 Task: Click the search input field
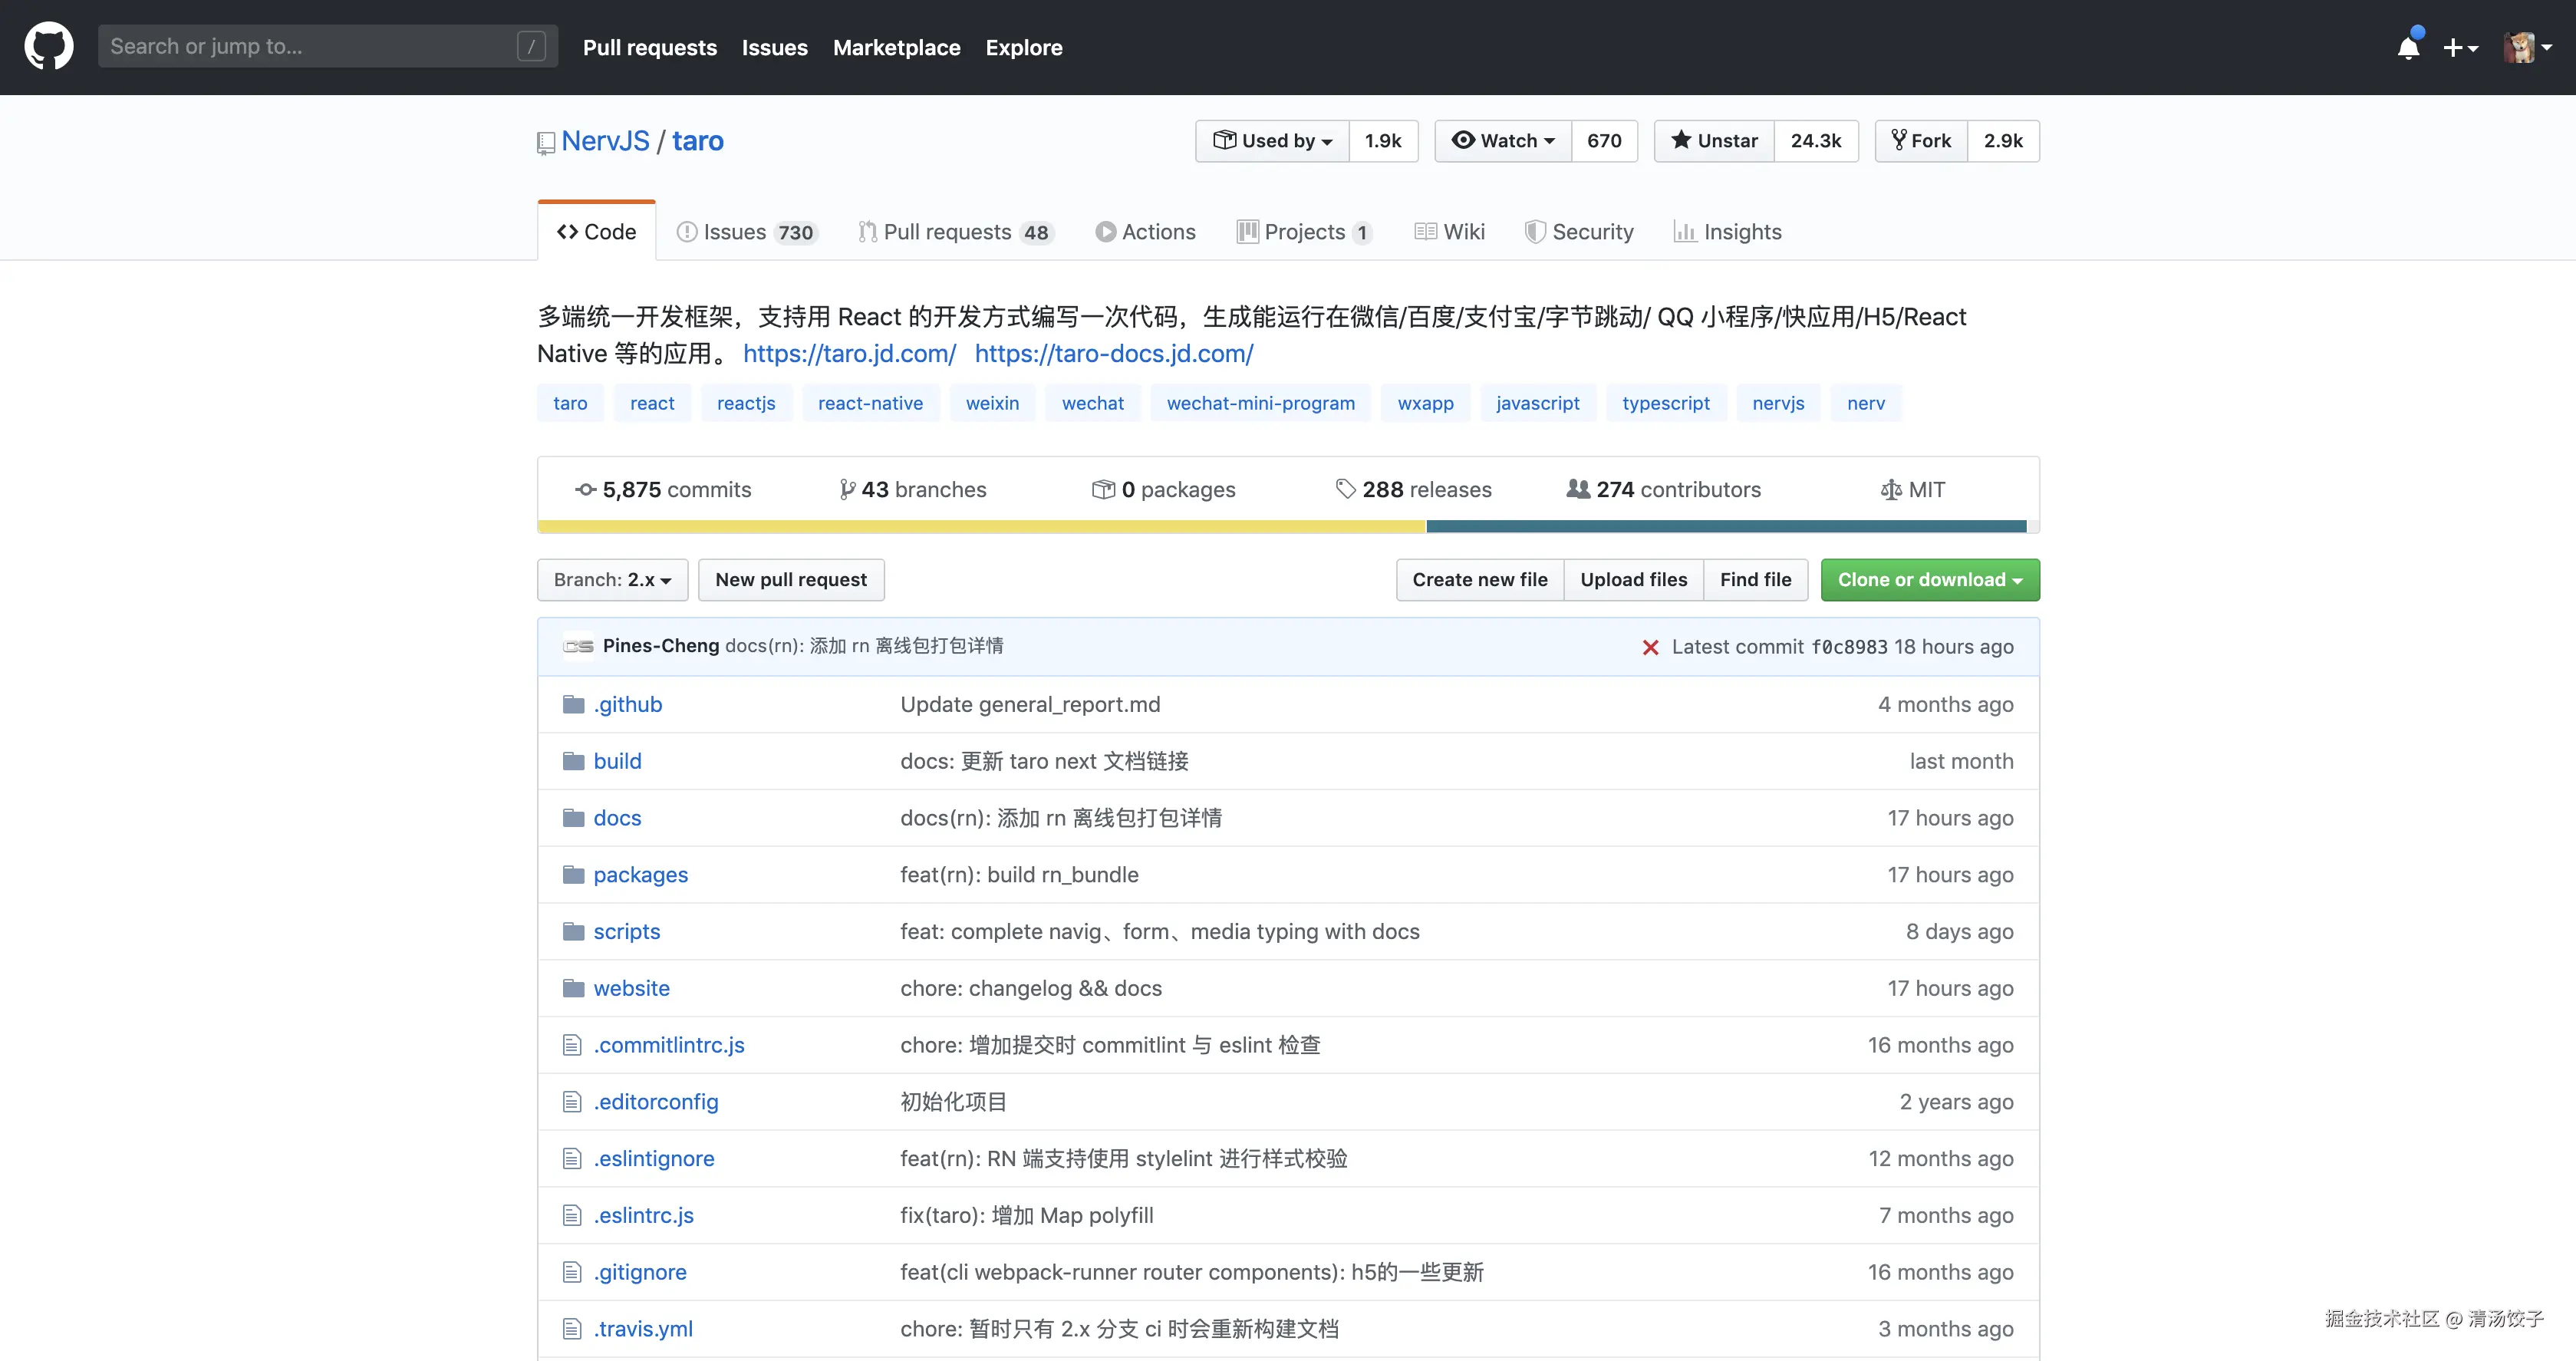(x=327, y=46)
